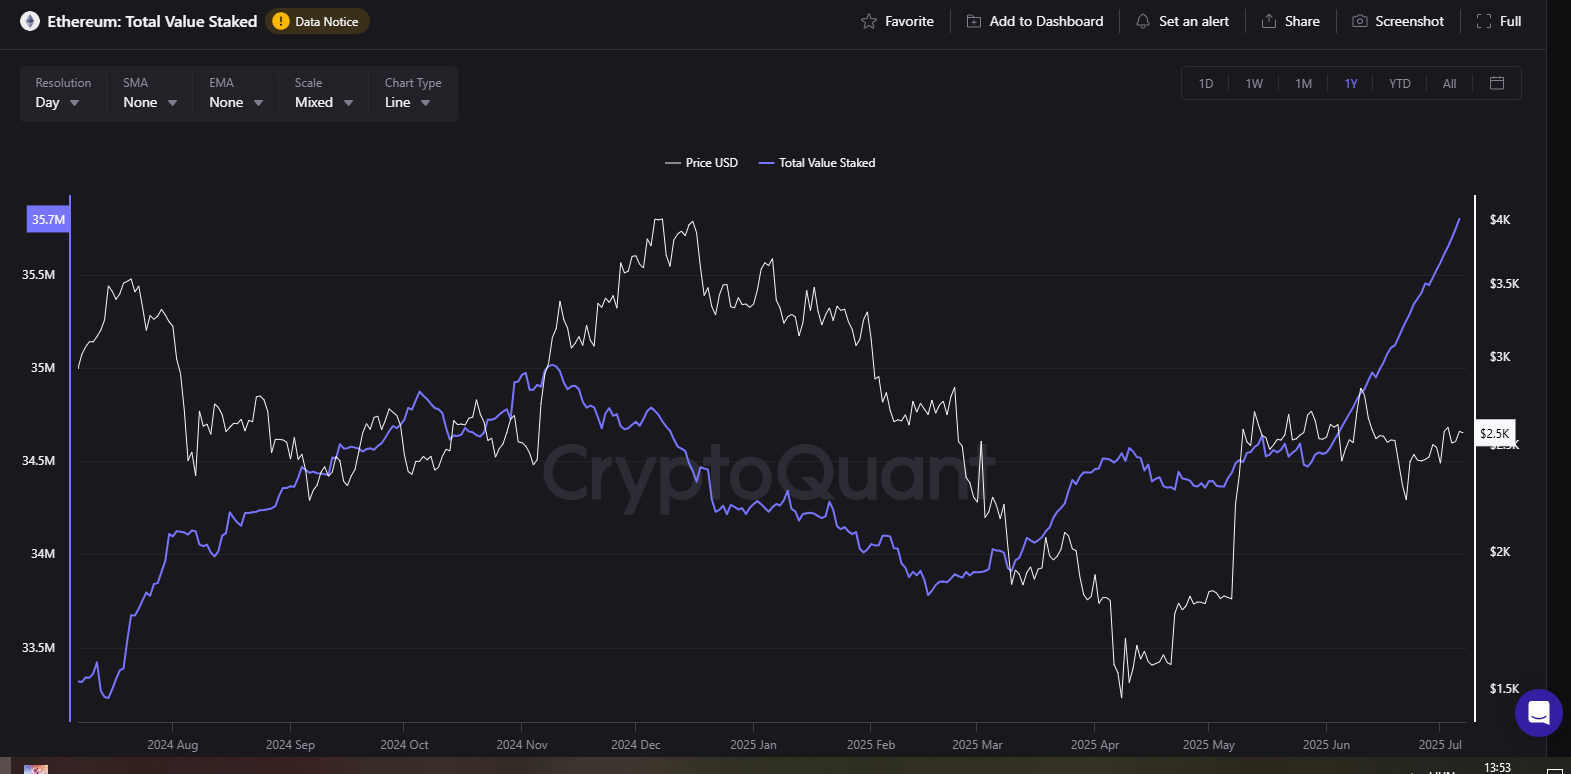This screenshot has height=774, width=1571.
Task: Click the Favorite label
Action: pos(909,21)
